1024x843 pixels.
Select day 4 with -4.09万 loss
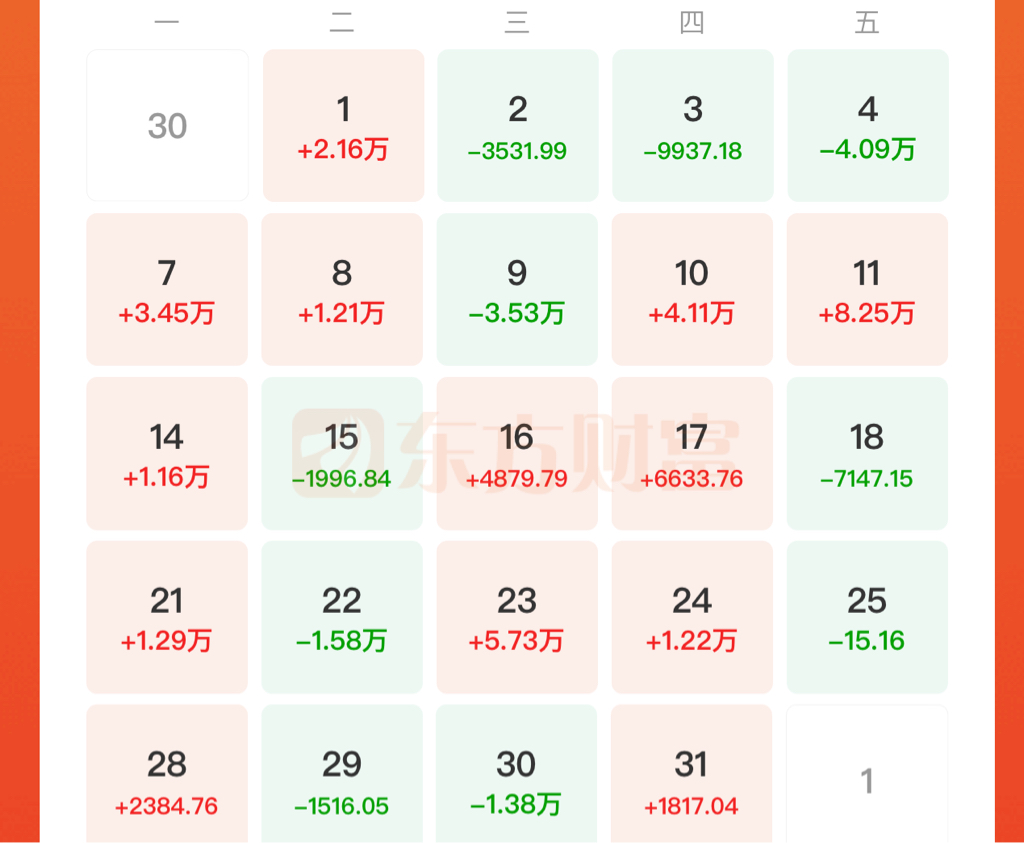pyautogui.click(x=867, y=125)
